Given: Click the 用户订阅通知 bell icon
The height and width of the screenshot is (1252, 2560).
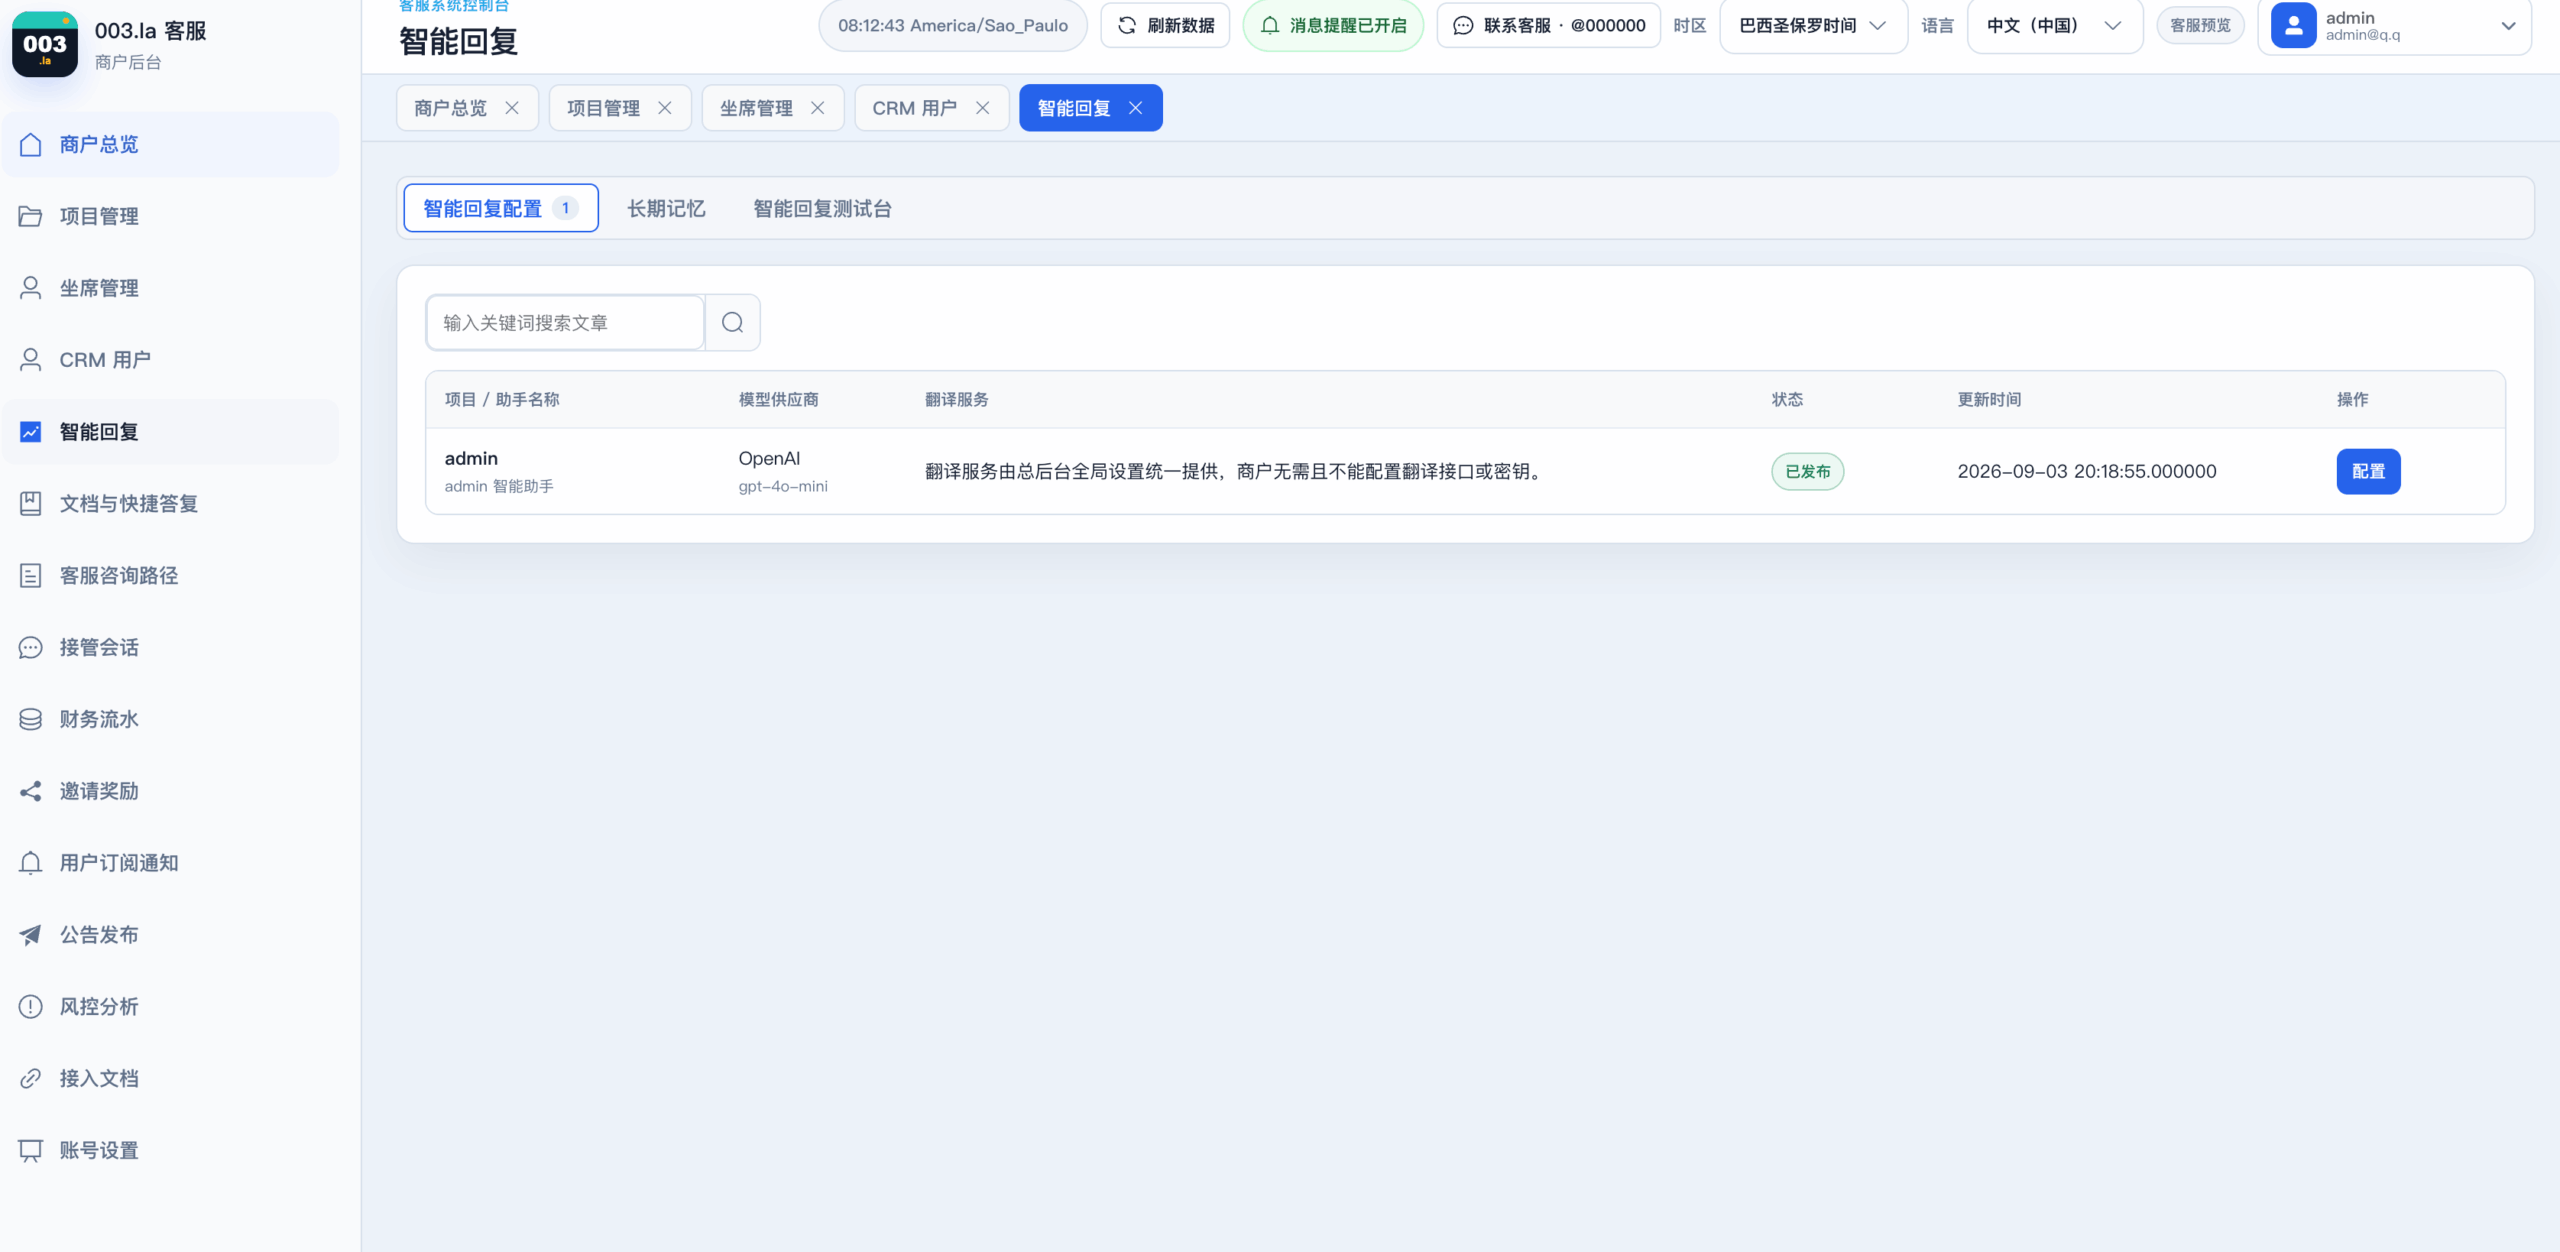Looking at the screenshot, I should [31, 863].
